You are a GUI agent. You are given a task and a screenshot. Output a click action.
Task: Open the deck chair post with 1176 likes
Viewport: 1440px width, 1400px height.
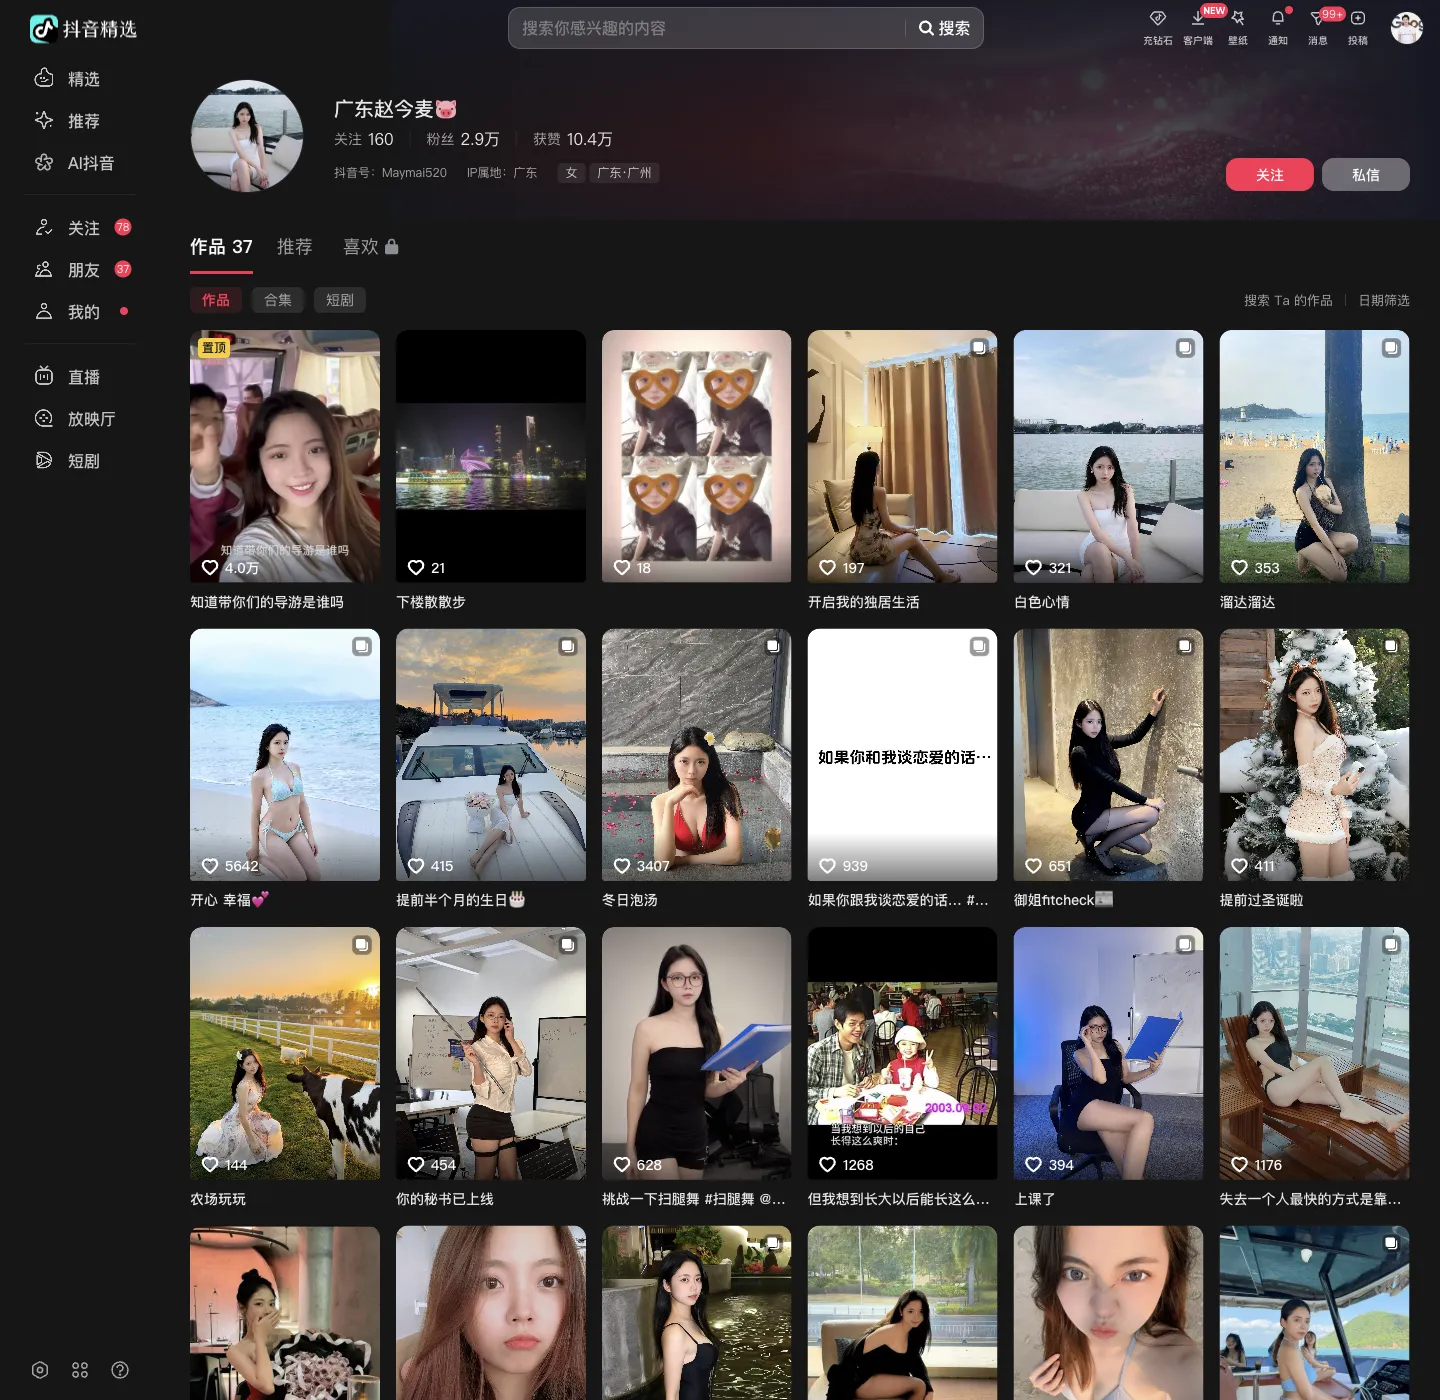pos(1315,1053)
